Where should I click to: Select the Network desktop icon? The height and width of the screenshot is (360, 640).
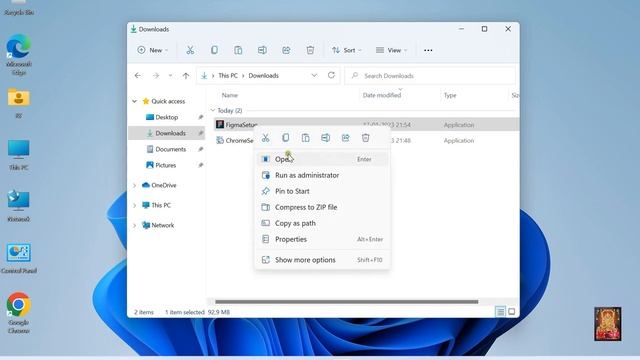click(x=19, y=207)
